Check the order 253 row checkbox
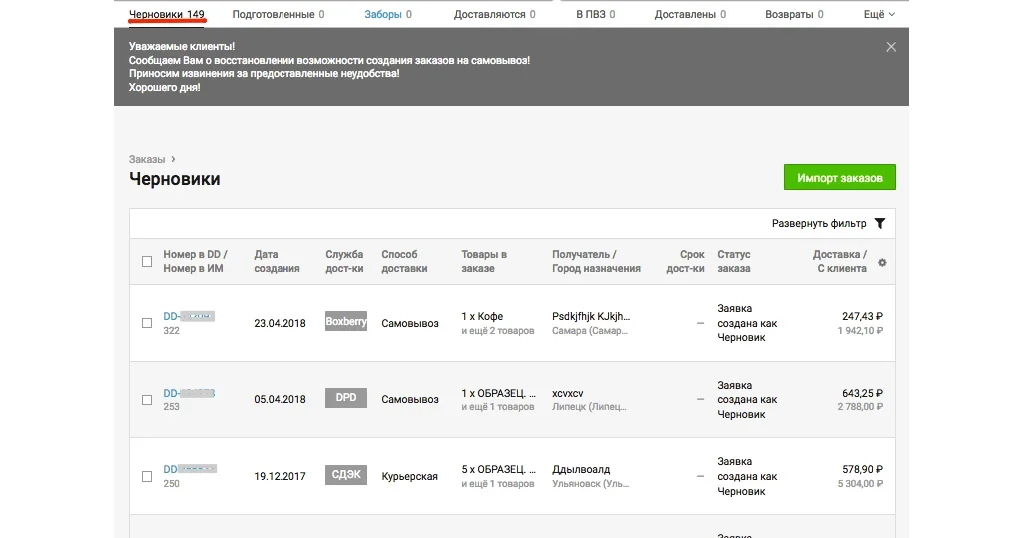 147,400
